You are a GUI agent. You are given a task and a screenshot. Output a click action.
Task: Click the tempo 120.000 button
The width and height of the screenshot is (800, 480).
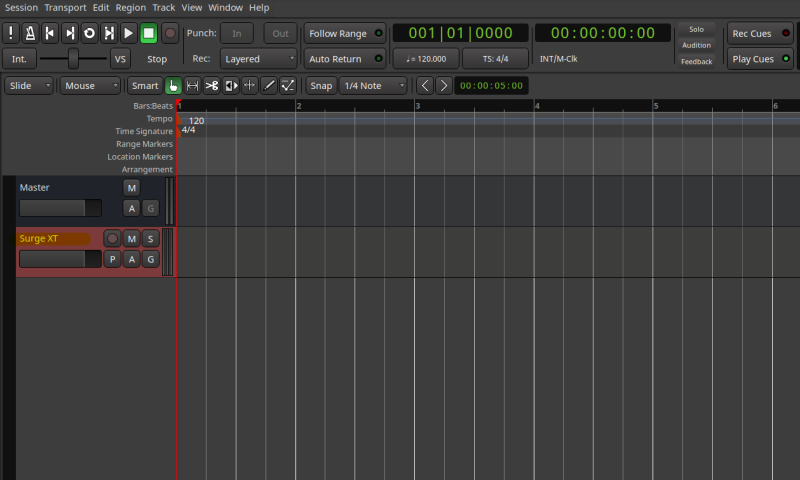[x=426, y=59]
